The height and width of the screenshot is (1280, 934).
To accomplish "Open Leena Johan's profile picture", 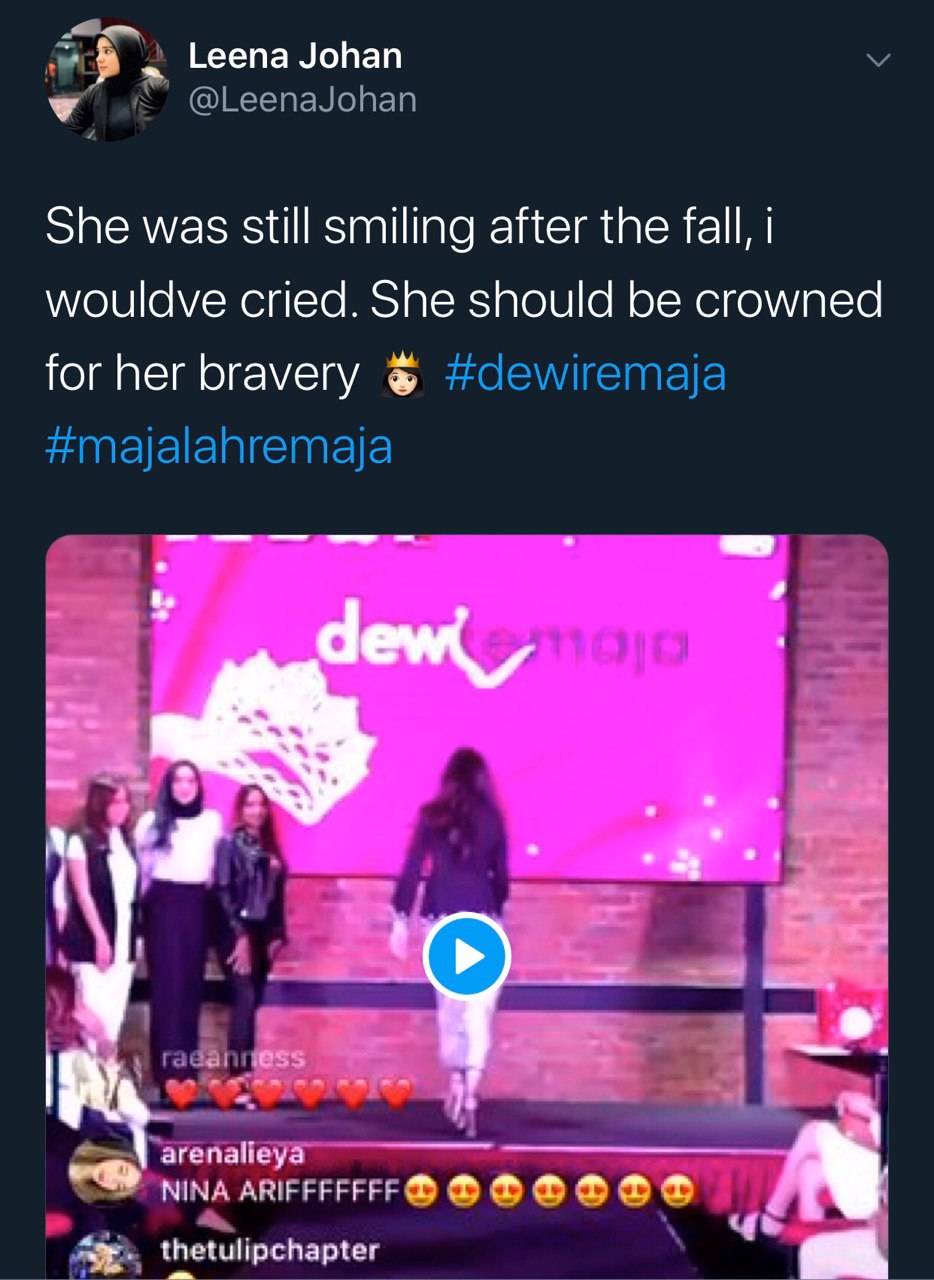I will 107,79.
